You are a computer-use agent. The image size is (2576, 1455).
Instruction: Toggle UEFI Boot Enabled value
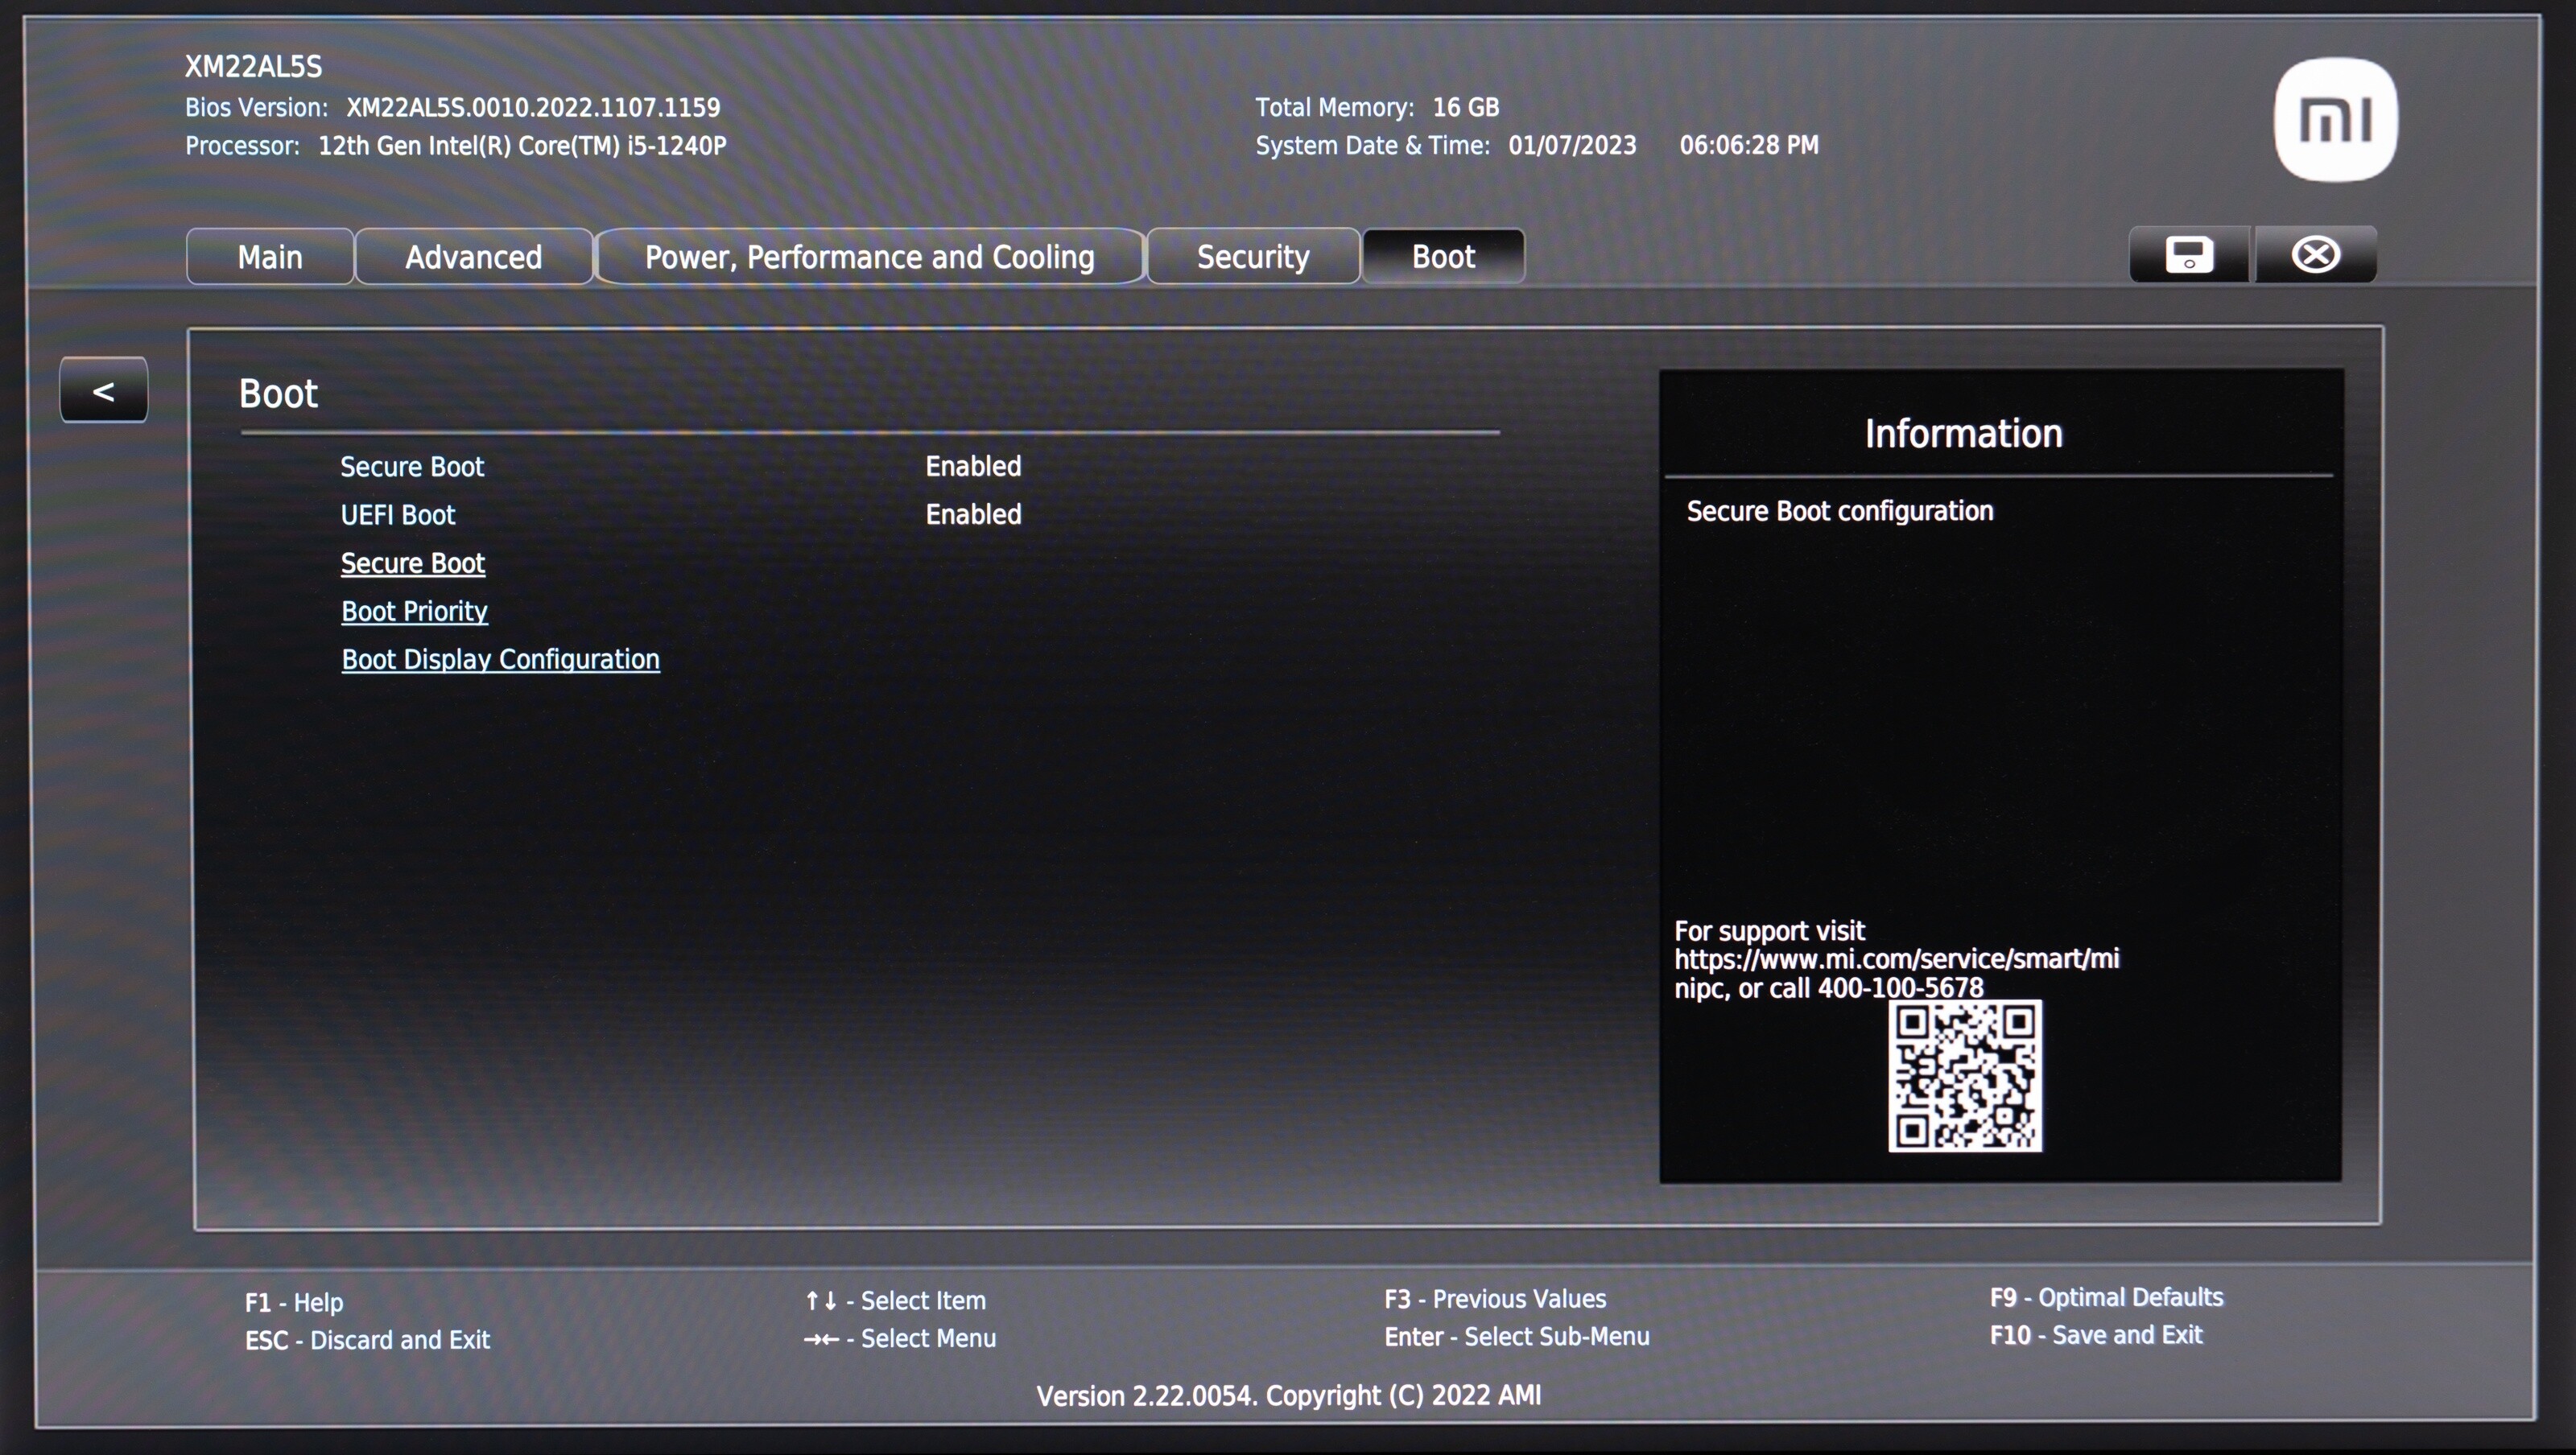coord(973,514)
